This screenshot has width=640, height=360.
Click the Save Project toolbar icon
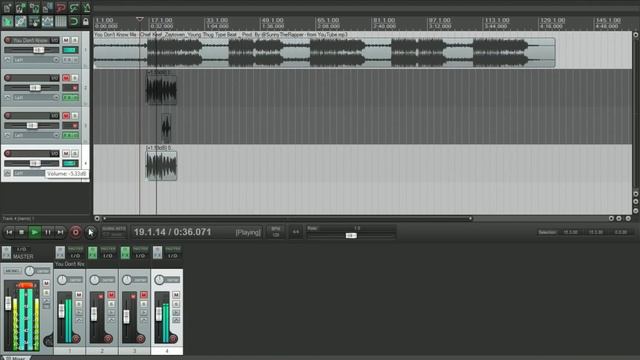pos(34,7)
